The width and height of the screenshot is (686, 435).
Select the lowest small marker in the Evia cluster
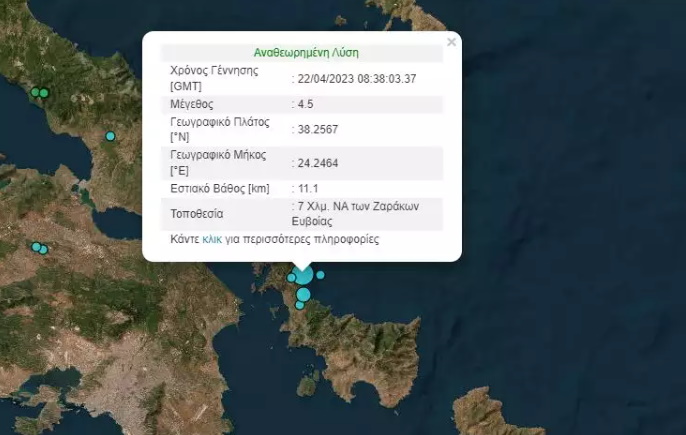point(300,306)
